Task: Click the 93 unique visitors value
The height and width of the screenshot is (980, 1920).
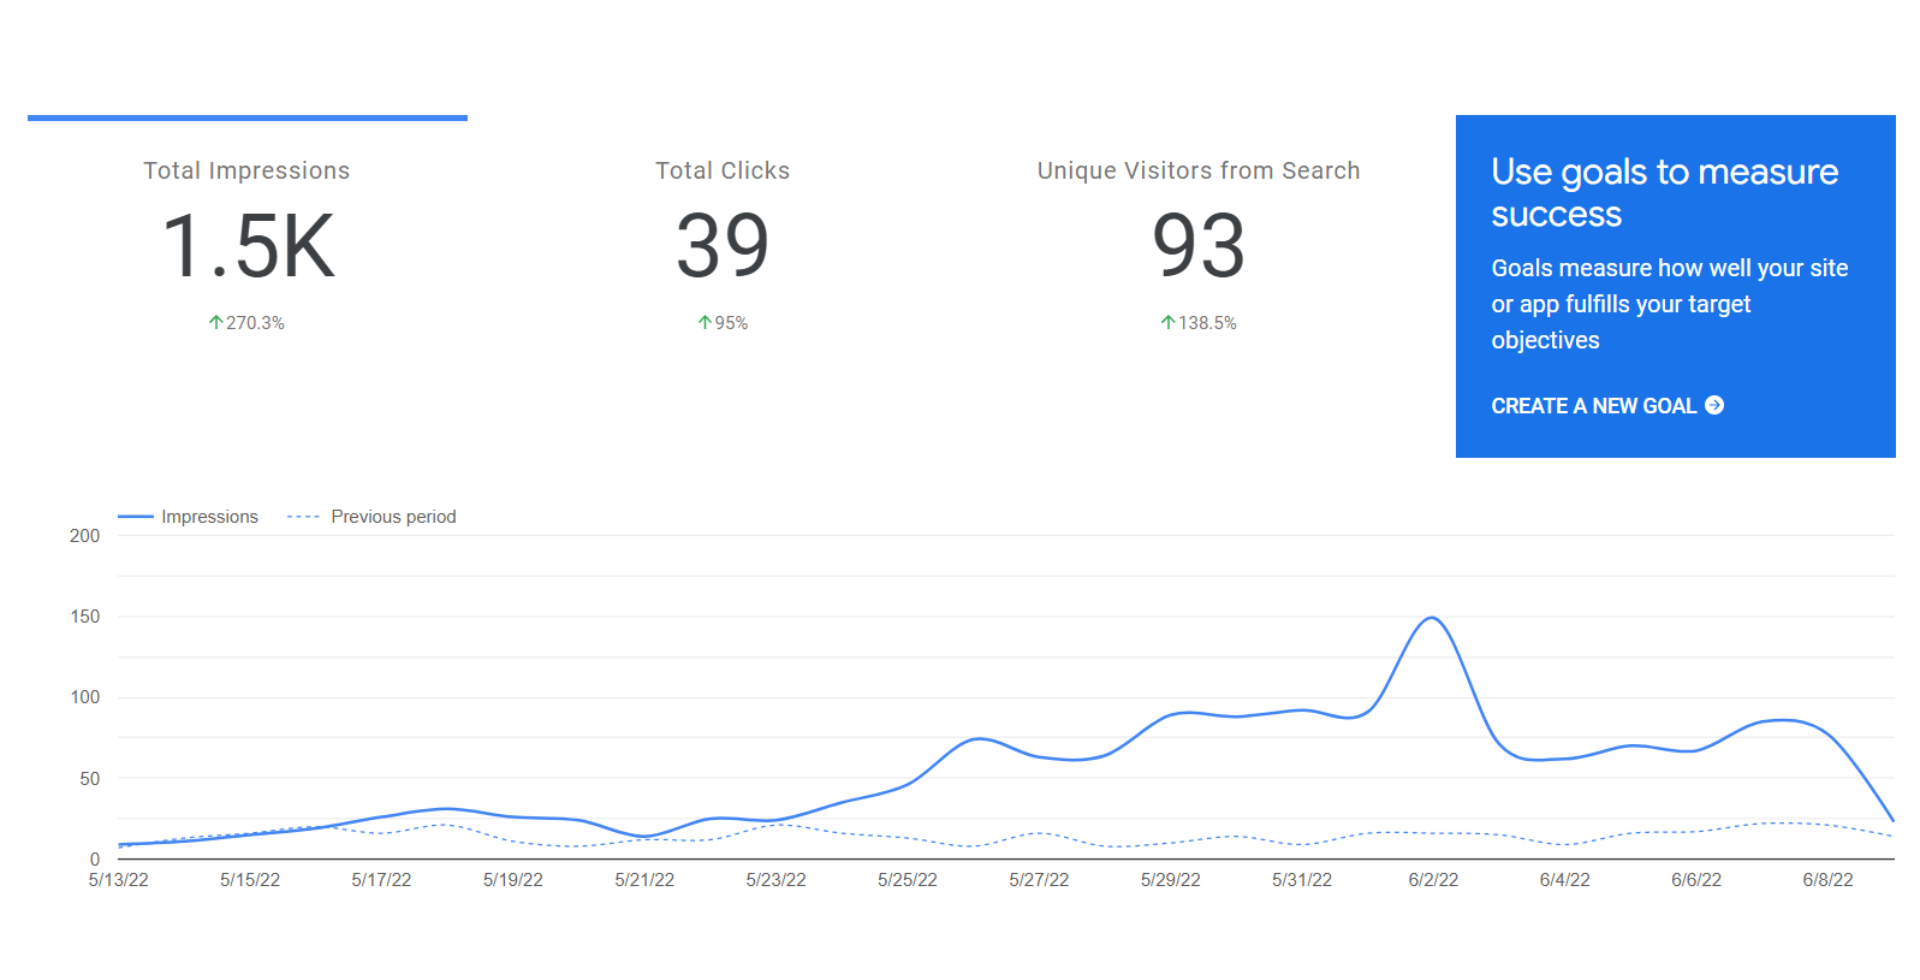Action: pos(1198,246)
